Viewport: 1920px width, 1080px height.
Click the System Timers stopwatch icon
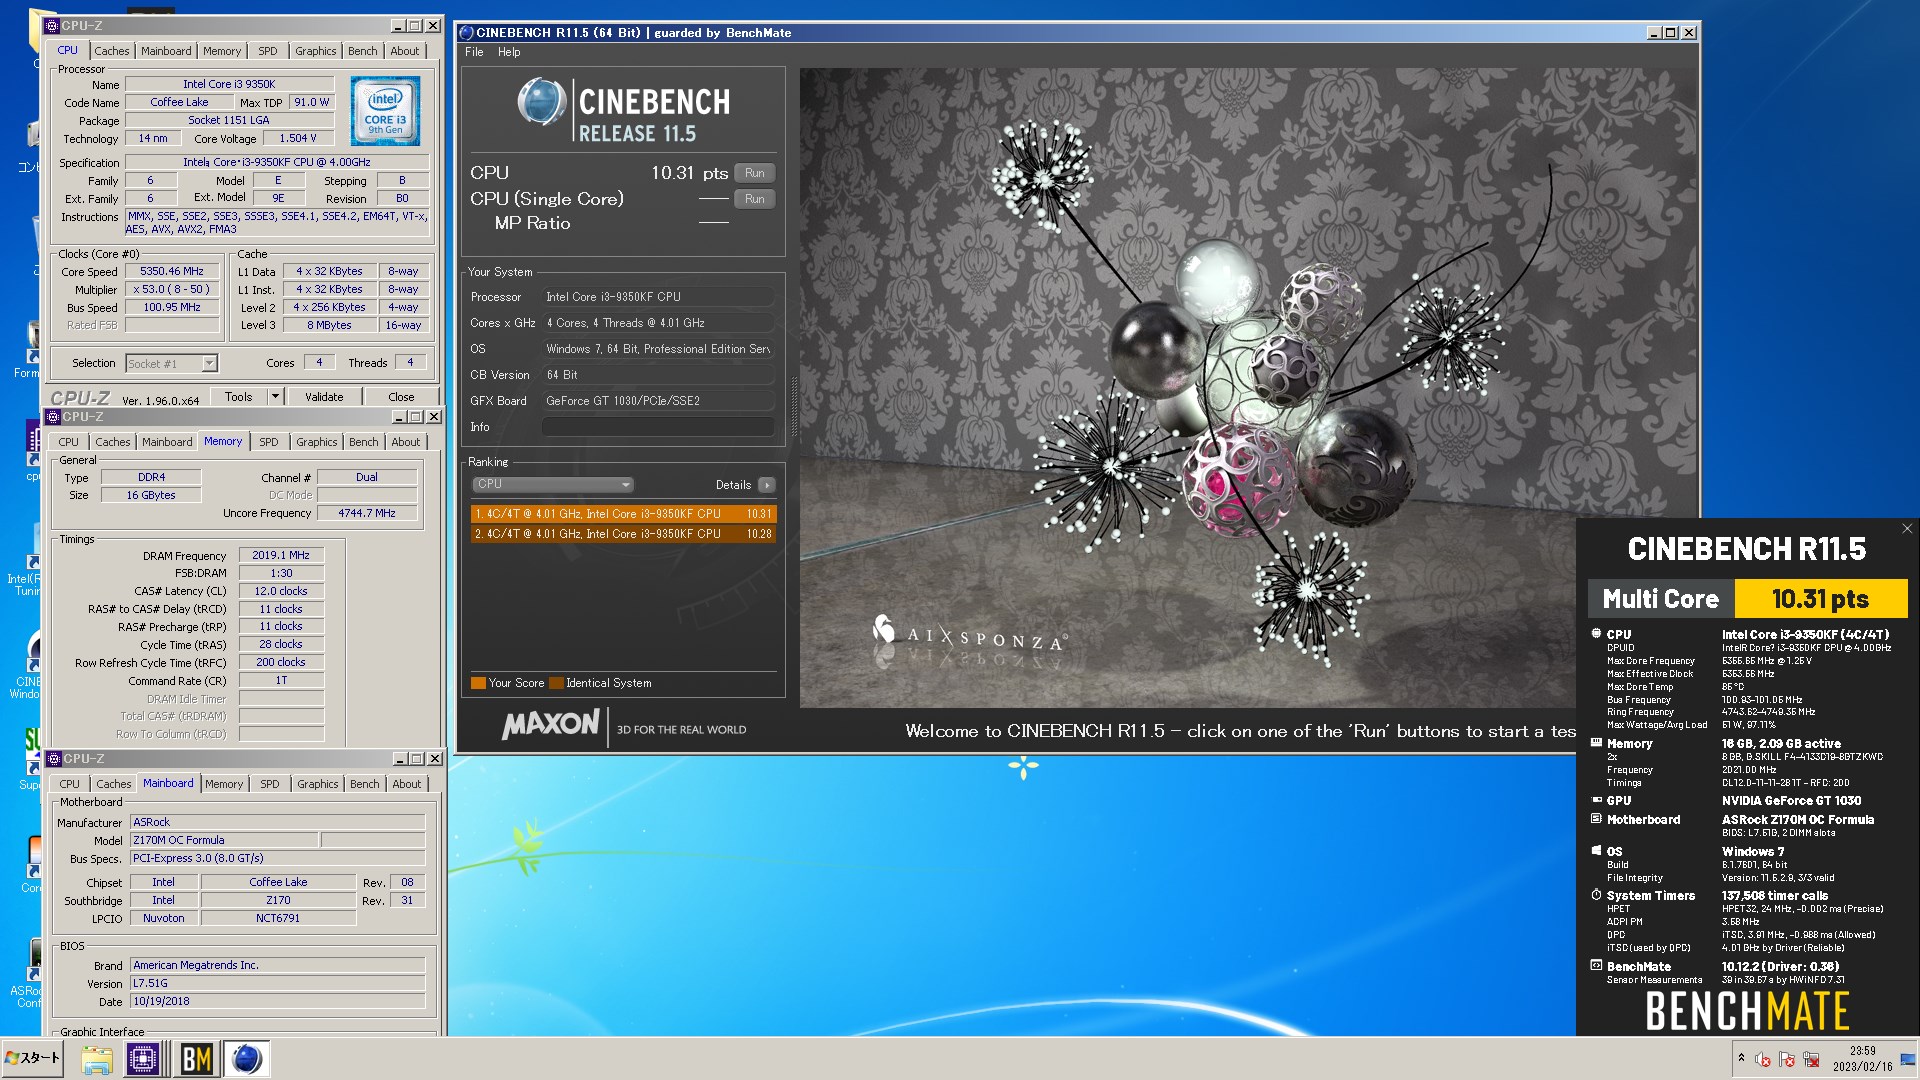tap(1596, 895)
